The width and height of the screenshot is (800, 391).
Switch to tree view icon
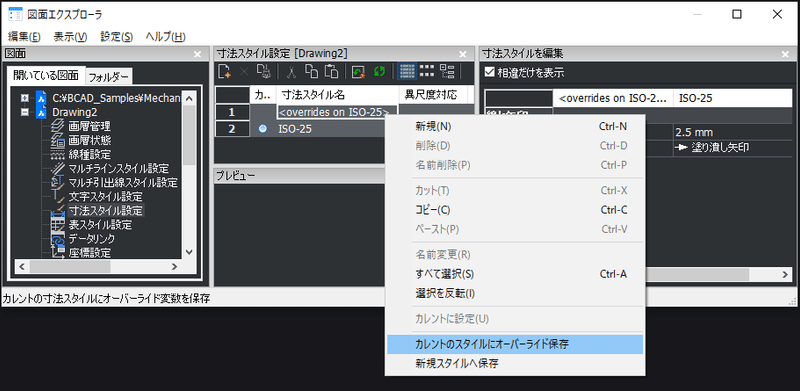point(447,71)
